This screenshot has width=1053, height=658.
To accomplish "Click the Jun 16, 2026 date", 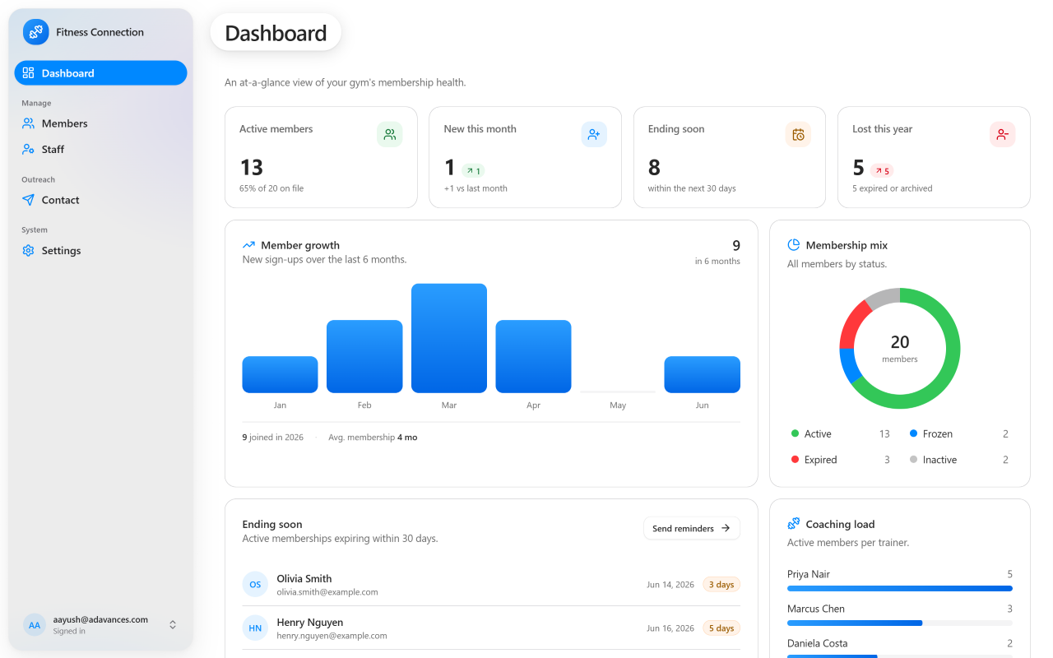I will [670, 628].
